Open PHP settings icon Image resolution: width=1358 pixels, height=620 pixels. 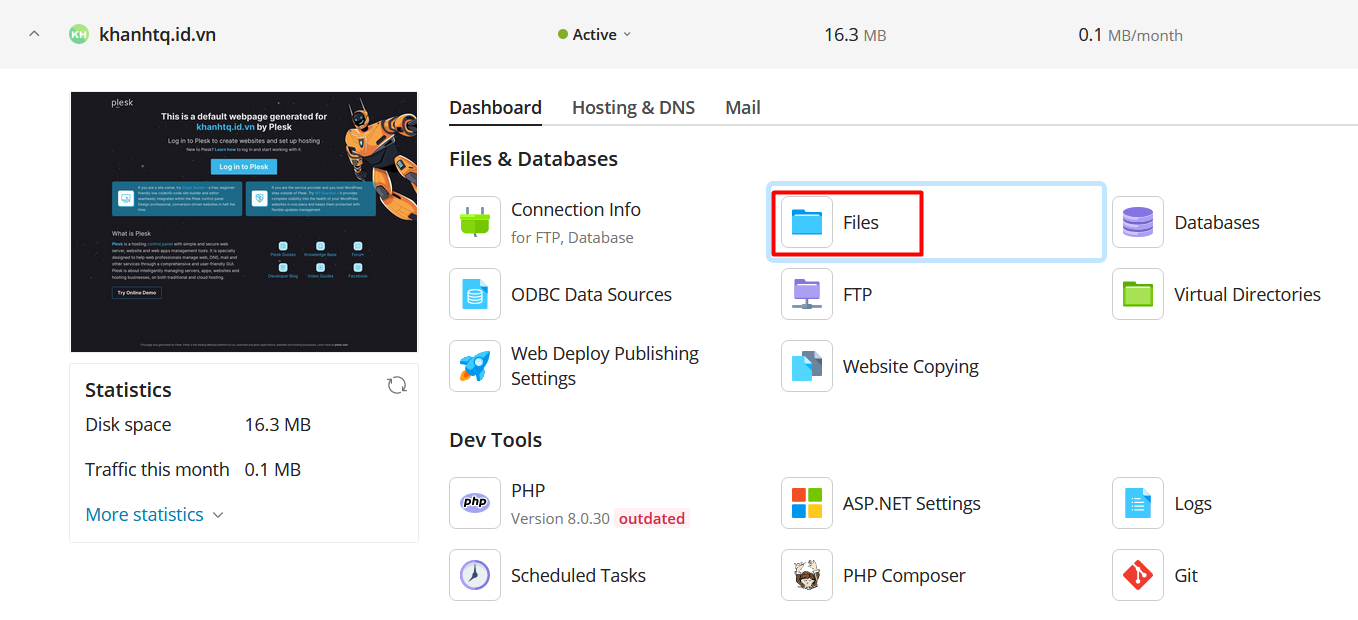pyautogui.click(x=475, y=503)
